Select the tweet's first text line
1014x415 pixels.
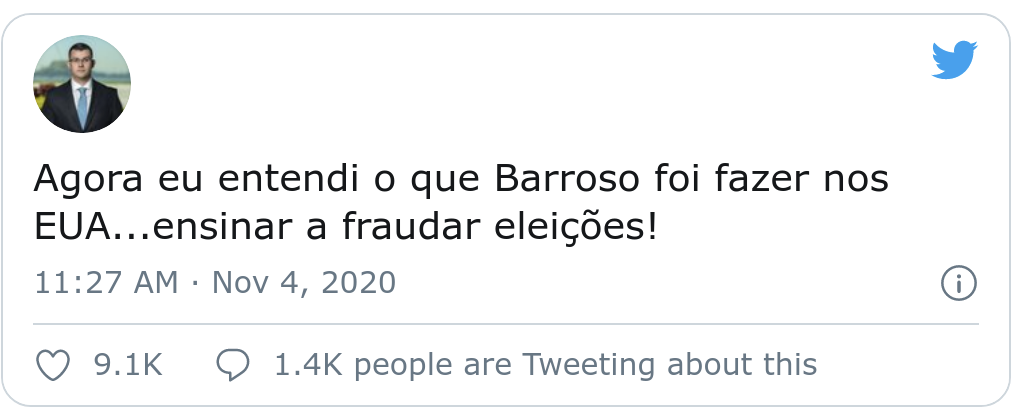[461, 179]
